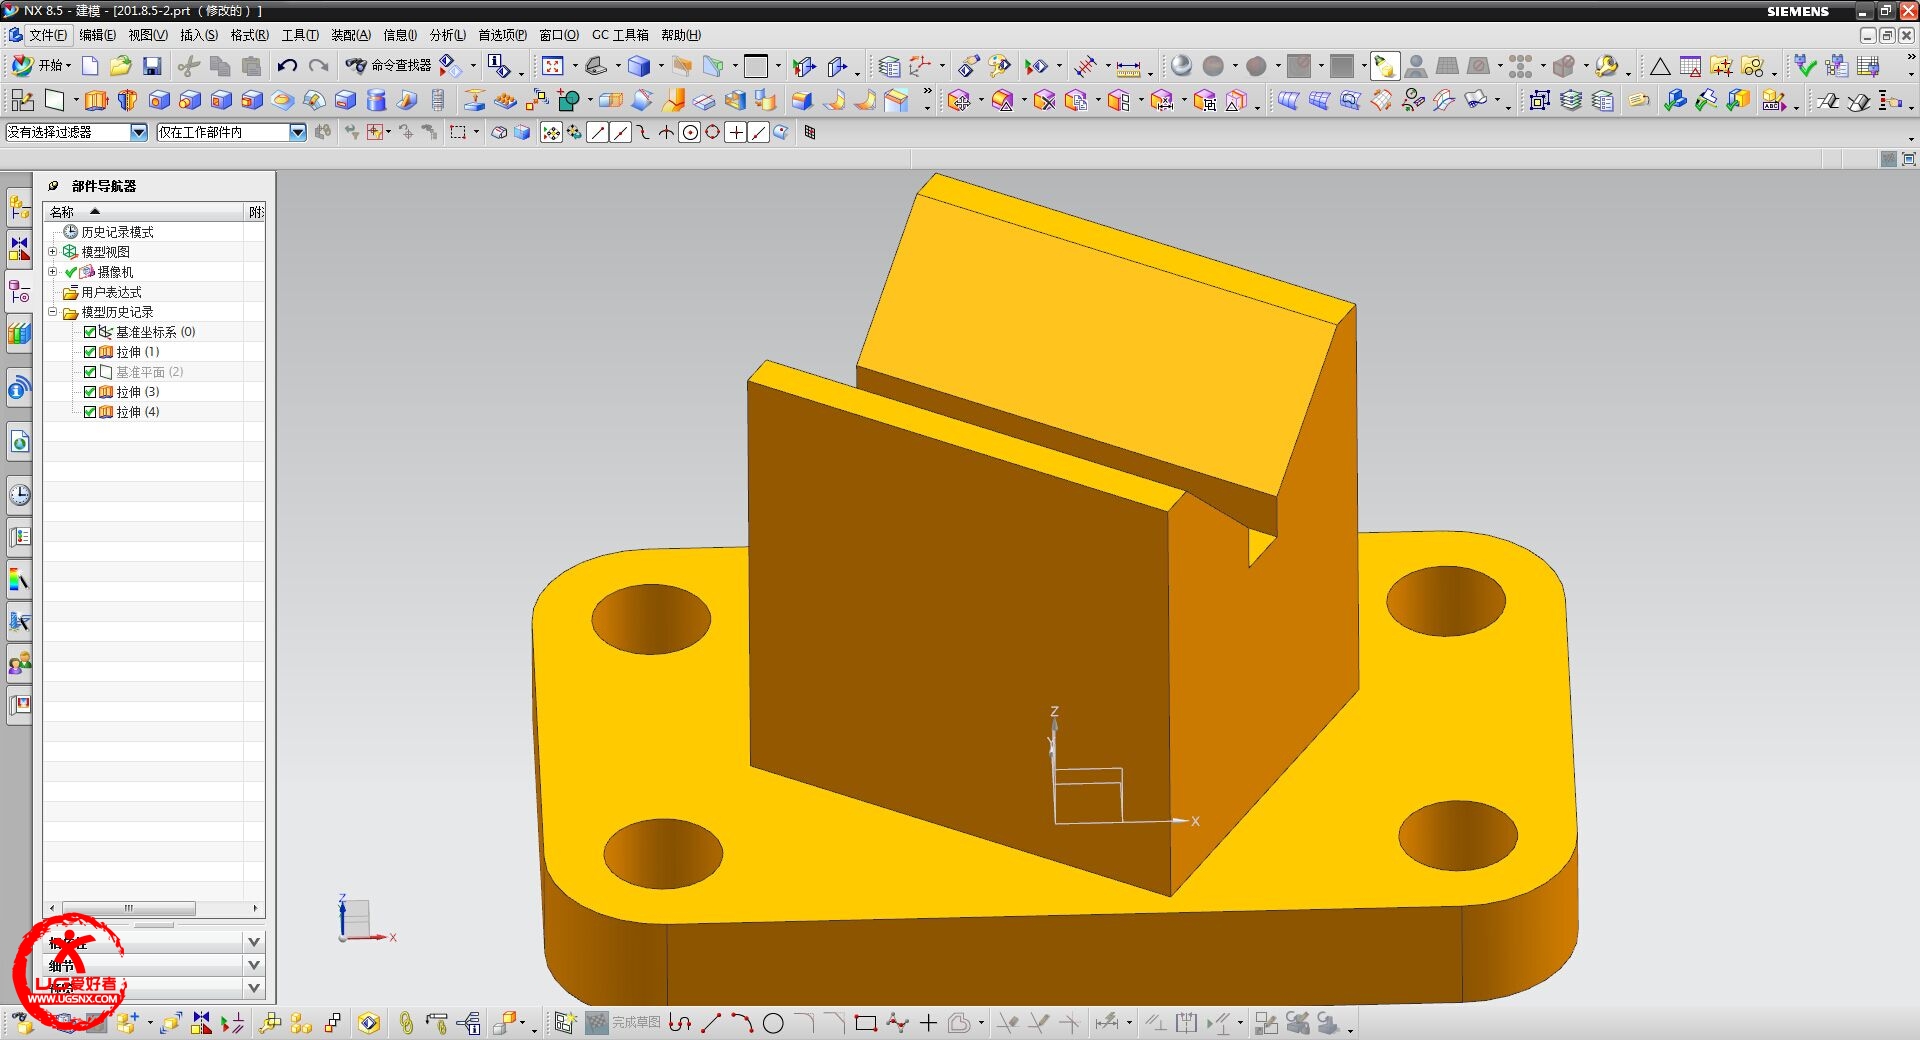Click the wrench preferences icon in view toolbar

tap(1606, 66)
